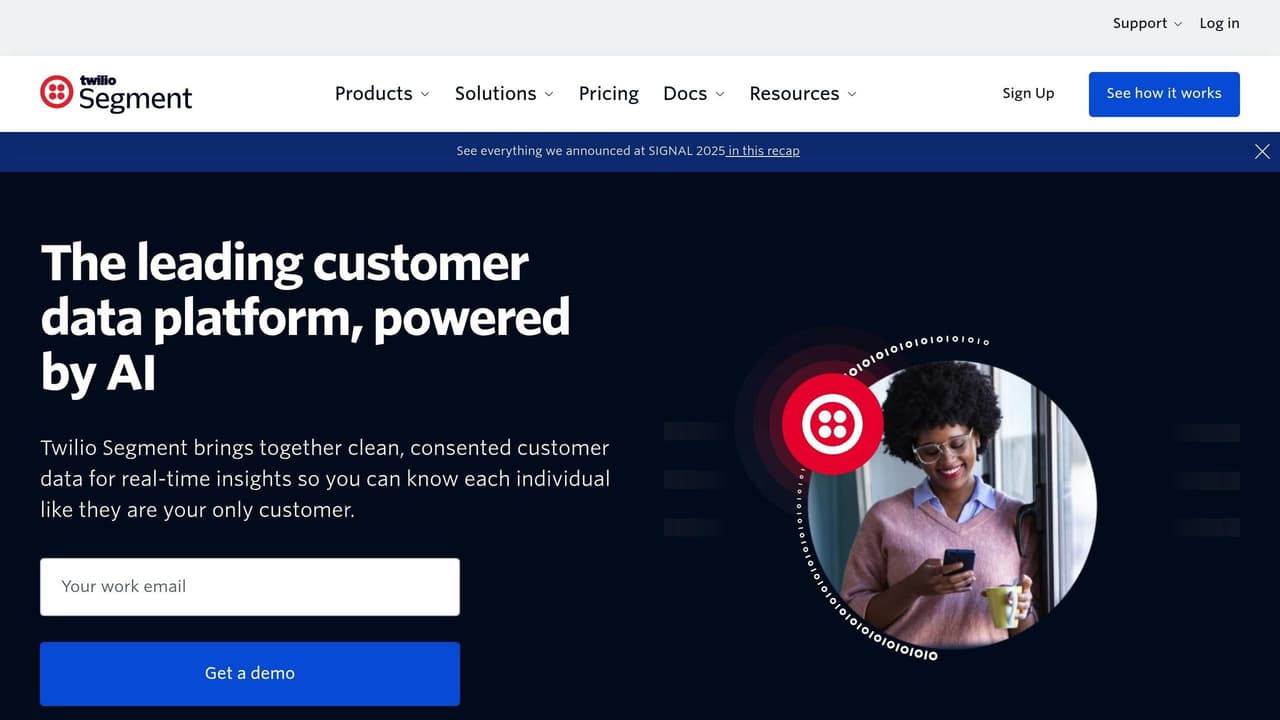Open the Solutions navigation item
The height and width of the screenshot is (720, 1280).
[495, 93]
